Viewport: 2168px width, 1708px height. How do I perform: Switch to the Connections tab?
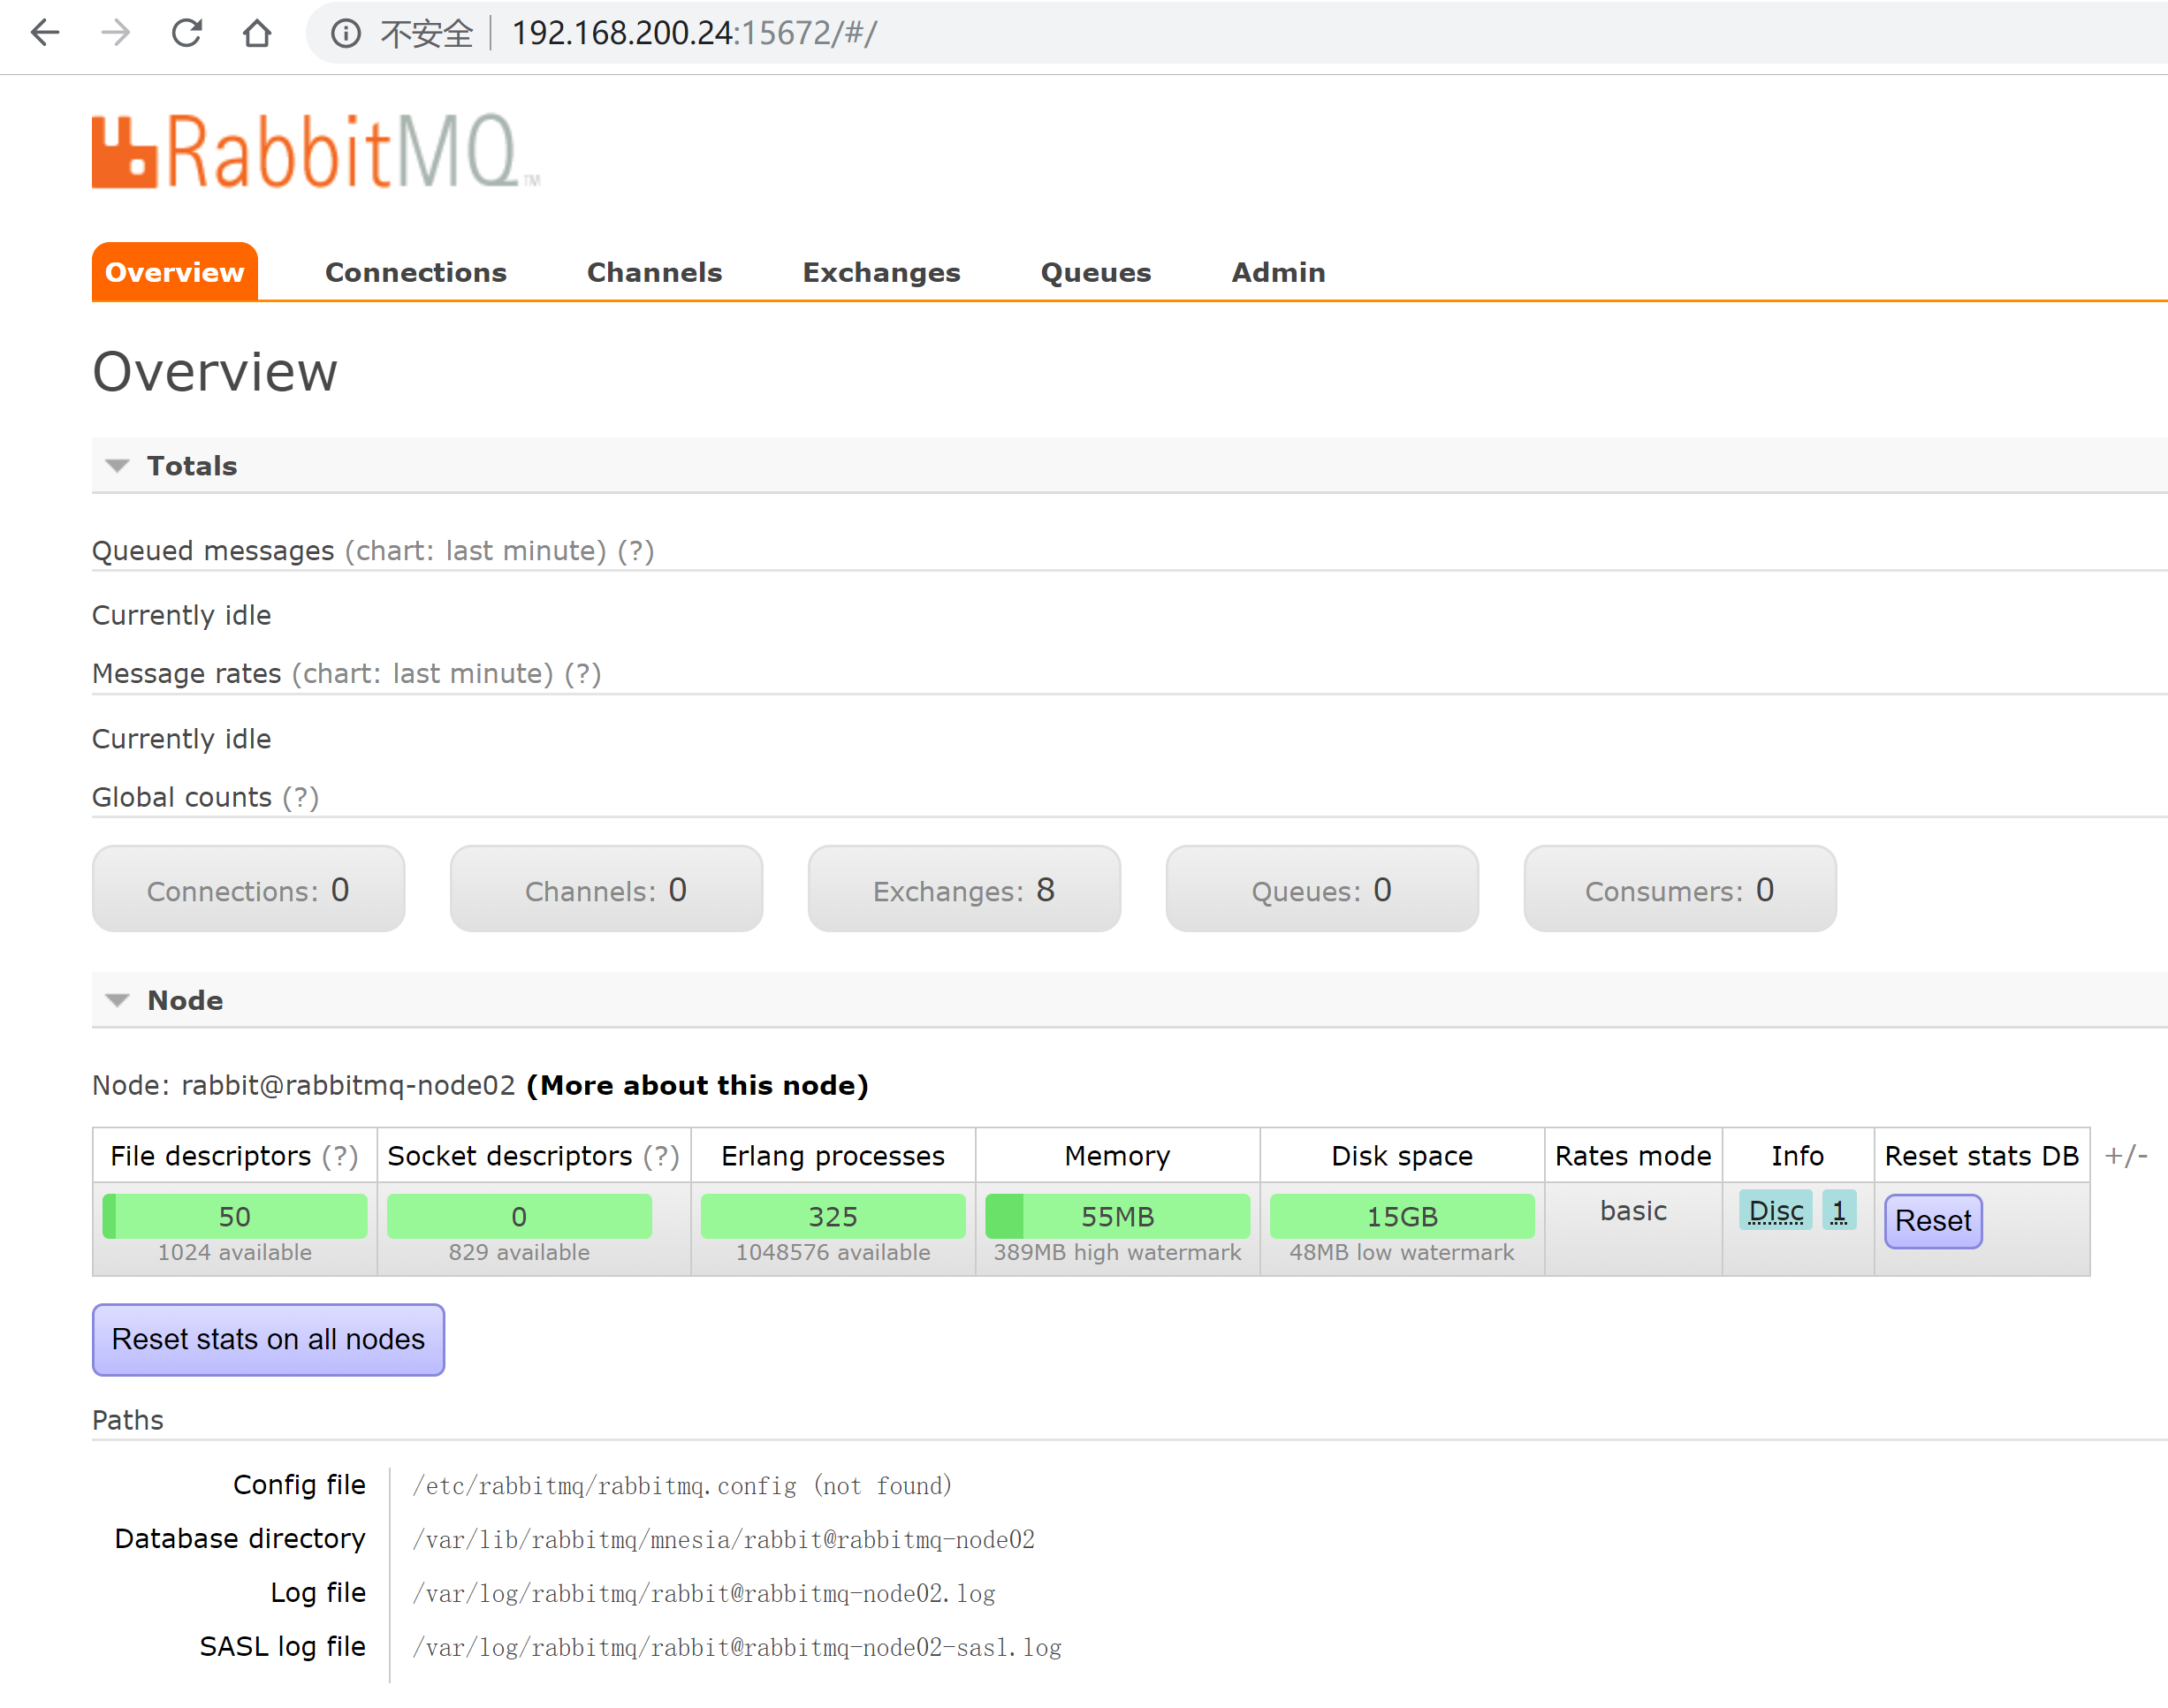415,272
